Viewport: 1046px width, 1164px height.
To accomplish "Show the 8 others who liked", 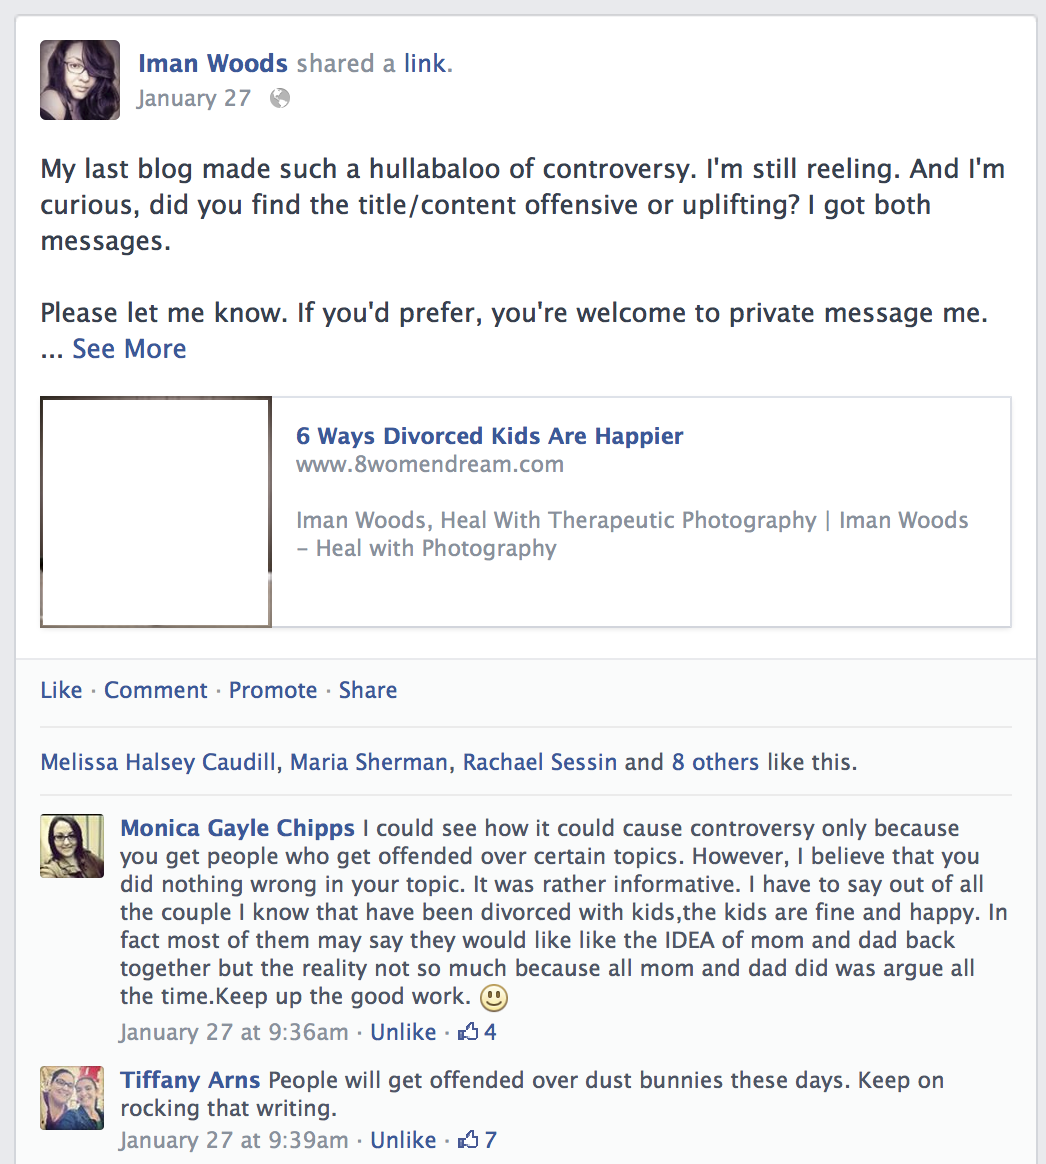I will [715, 762].
